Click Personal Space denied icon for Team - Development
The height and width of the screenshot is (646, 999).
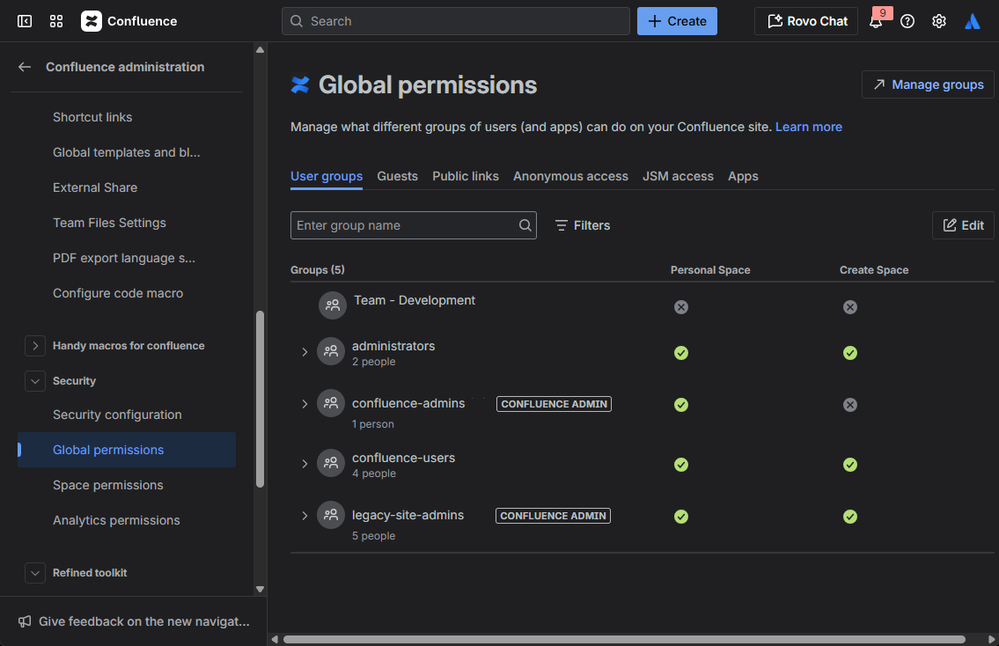pos(681,307)
